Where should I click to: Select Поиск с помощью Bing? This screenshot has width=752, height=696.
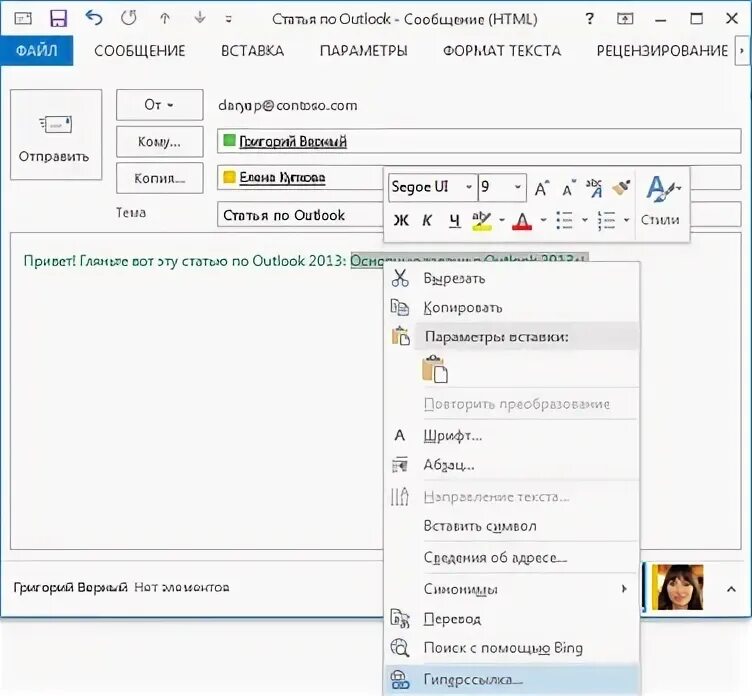512,648
